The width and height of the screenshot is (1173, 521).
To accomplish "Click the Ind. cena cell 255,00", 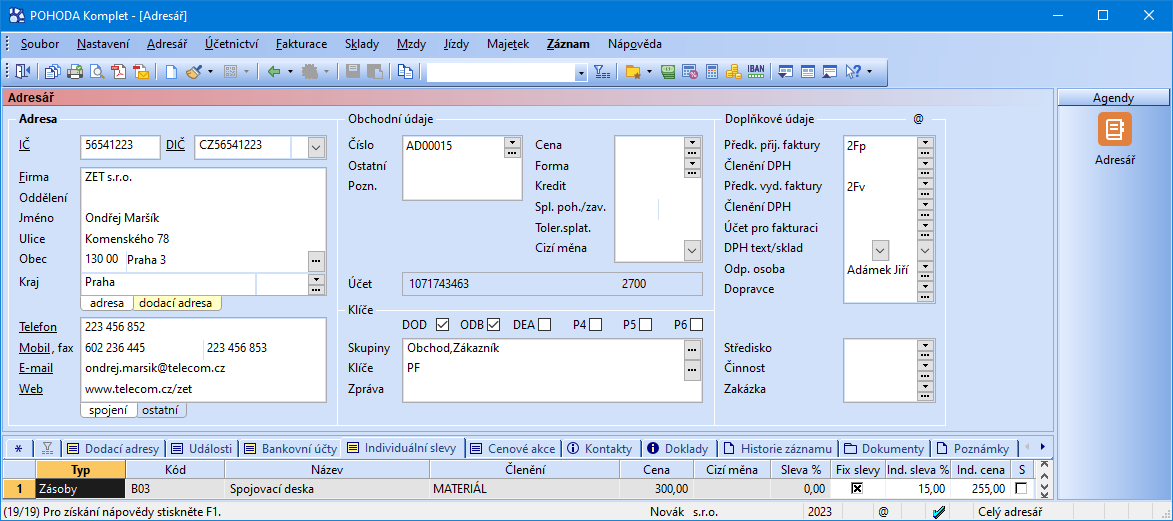I will click(980, 489).
